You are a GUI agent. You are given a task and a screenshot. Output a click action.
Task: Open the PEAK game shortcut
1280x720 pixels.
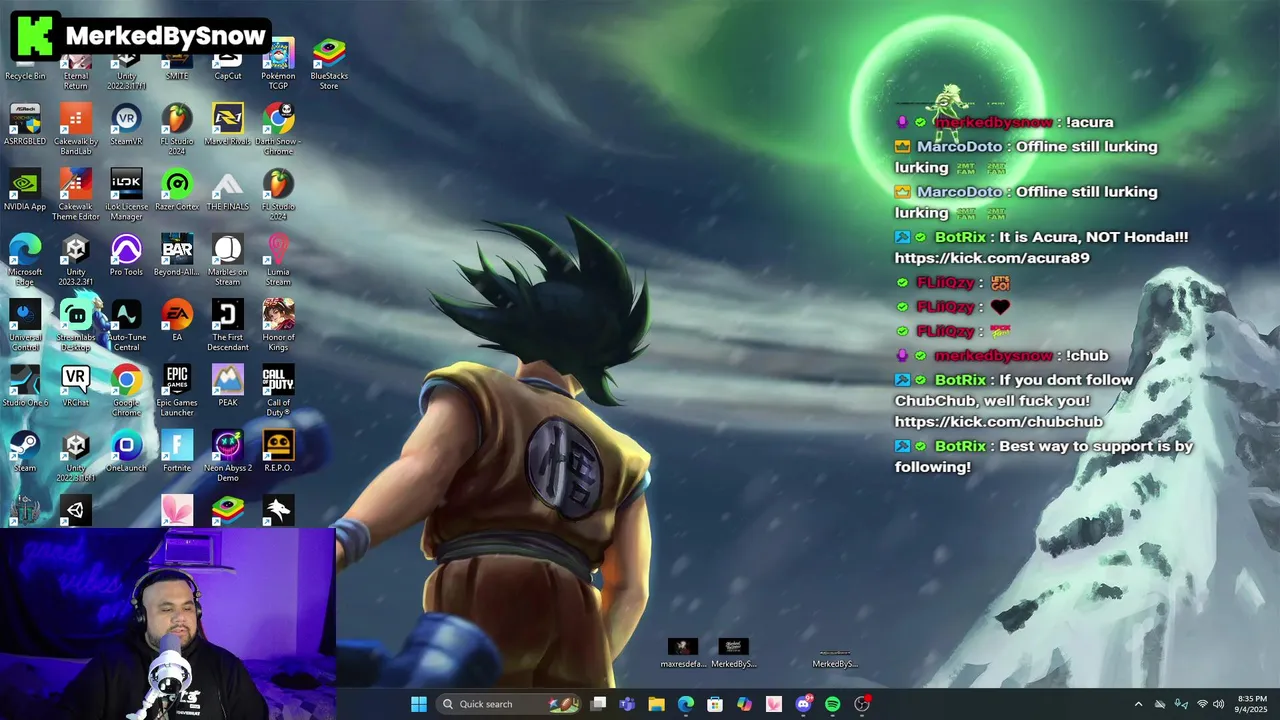point(228,386)
